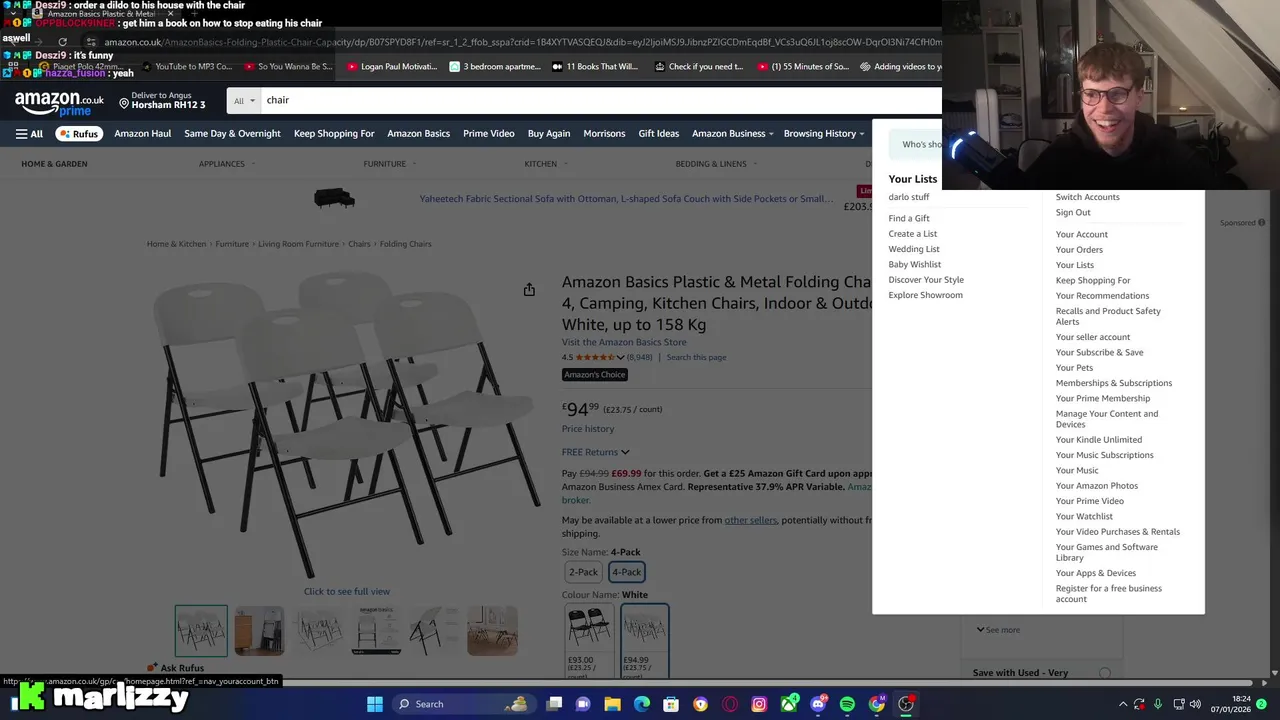
Task: Expand the Kitchen category menu
Action: (x=545, y=164)
